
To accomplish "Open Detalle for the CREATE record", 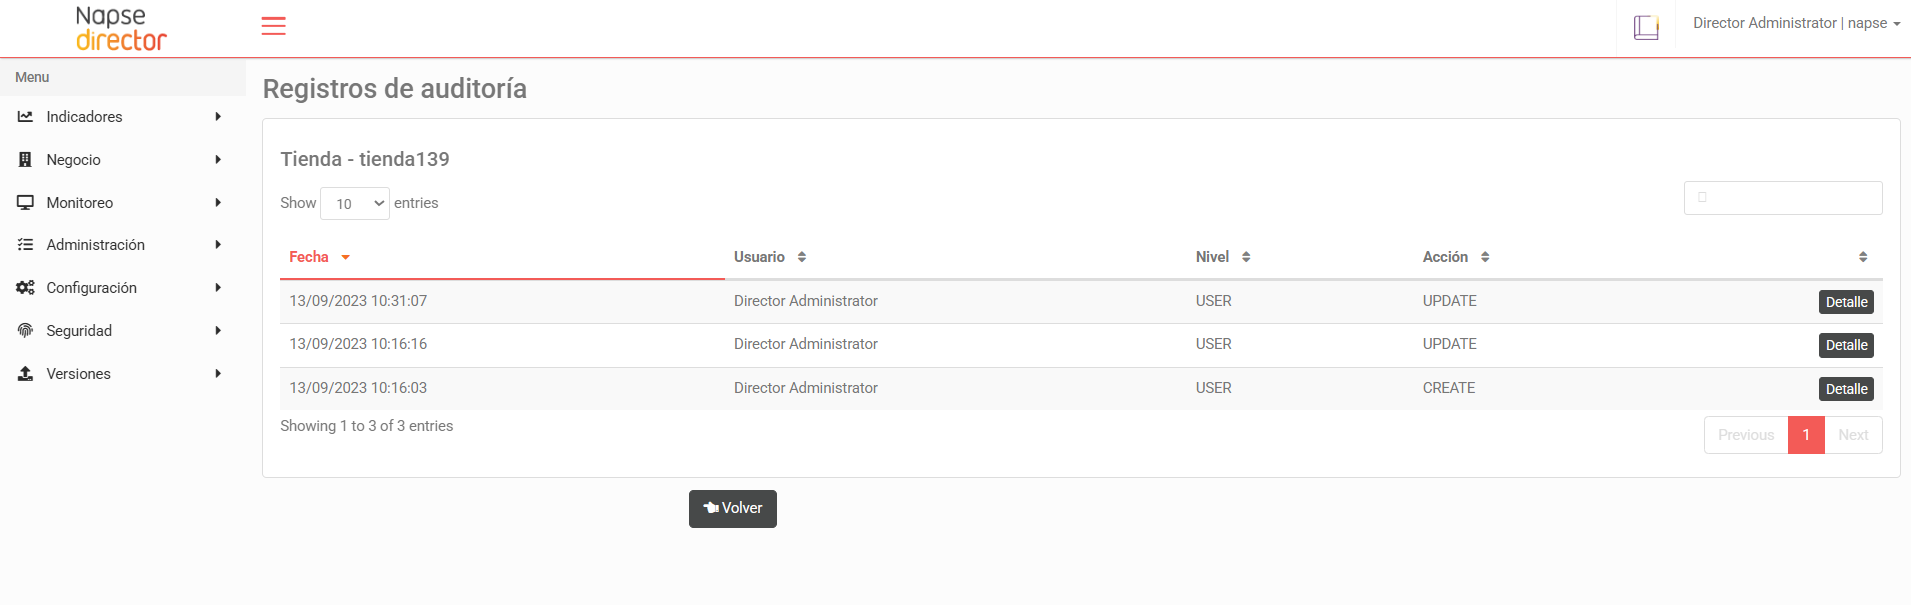I will (1846, 389).
